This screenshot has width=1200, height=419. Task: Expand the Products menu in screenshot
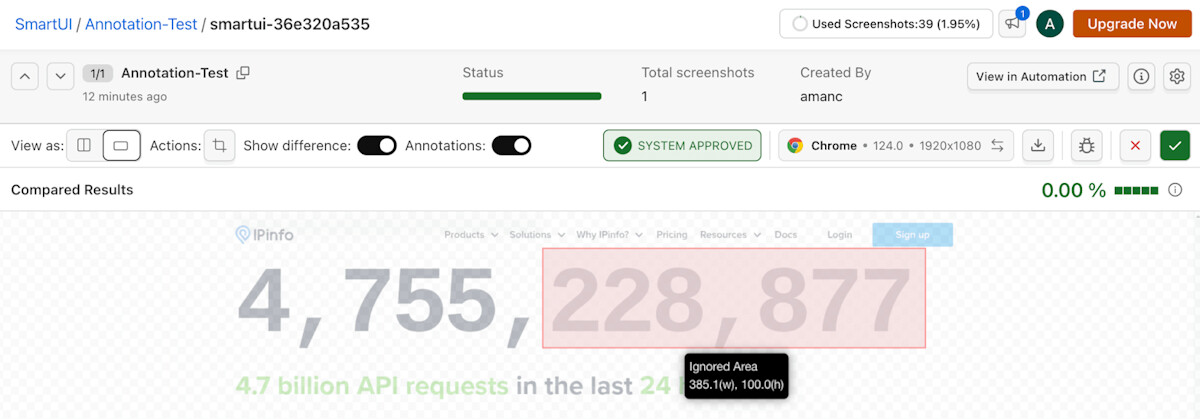click(470, 235)
